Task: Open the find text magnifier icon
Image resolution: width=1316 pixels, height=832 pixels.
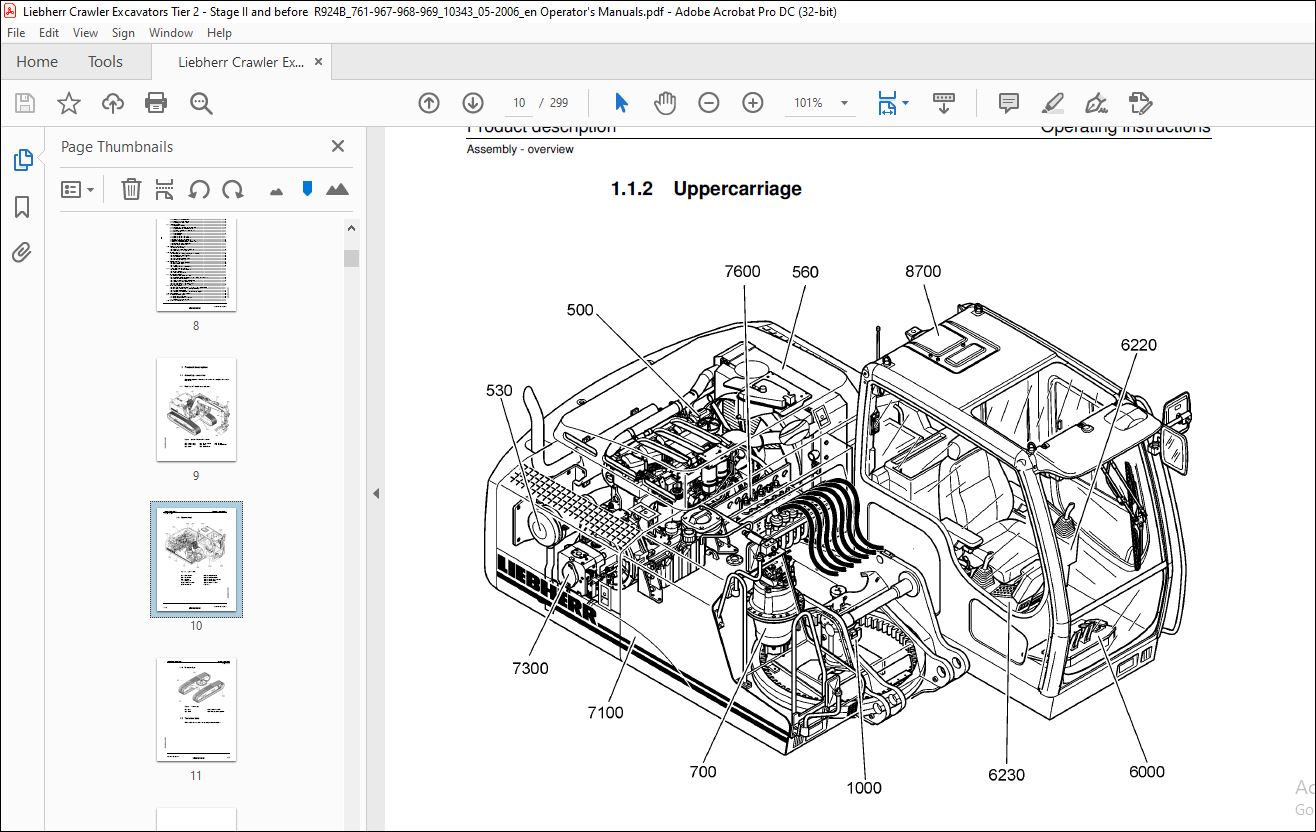Action: [201, 103]
